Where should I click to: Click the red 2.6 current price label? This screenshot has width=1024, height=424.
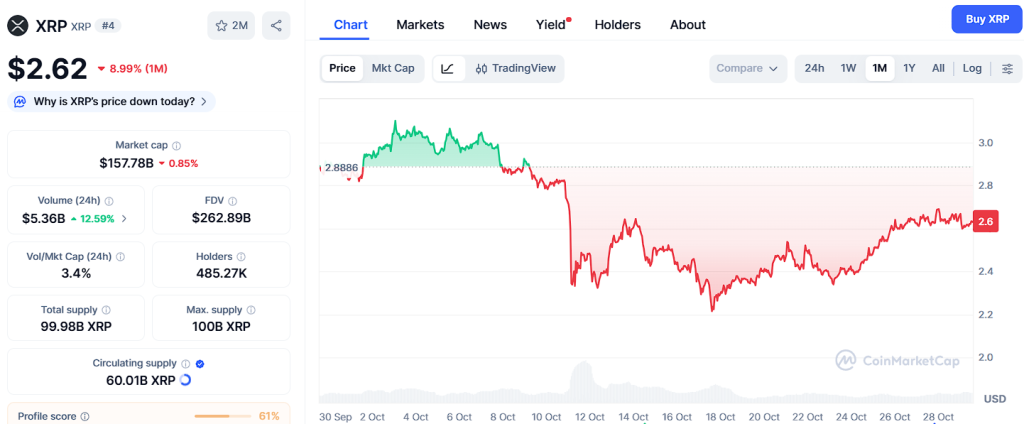pyautogui.click(x=986, y=222)
